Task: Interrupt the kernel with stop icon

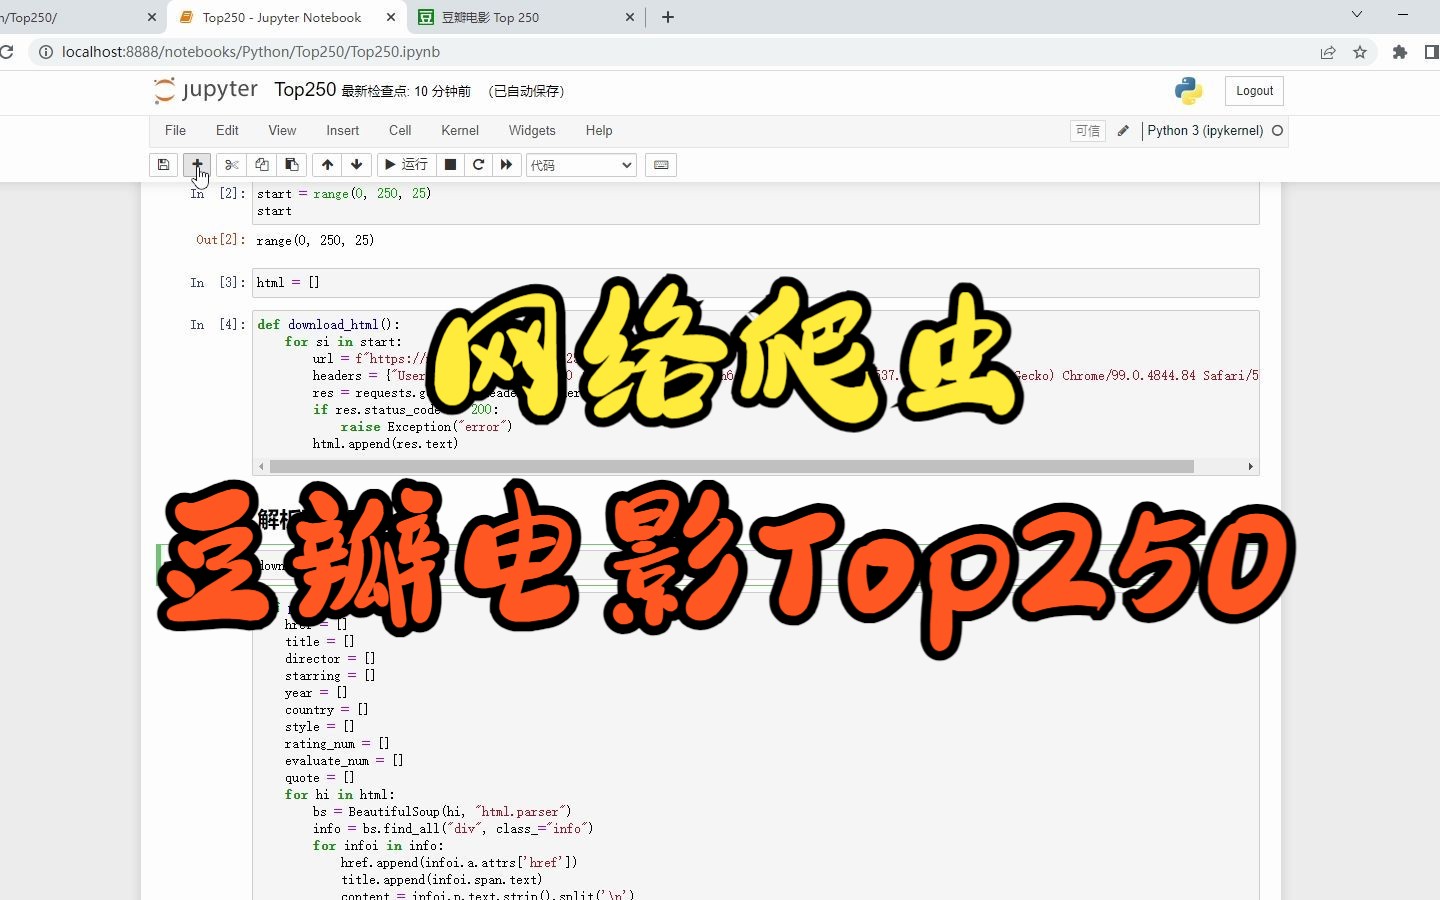Action: [x=450, y=165]
